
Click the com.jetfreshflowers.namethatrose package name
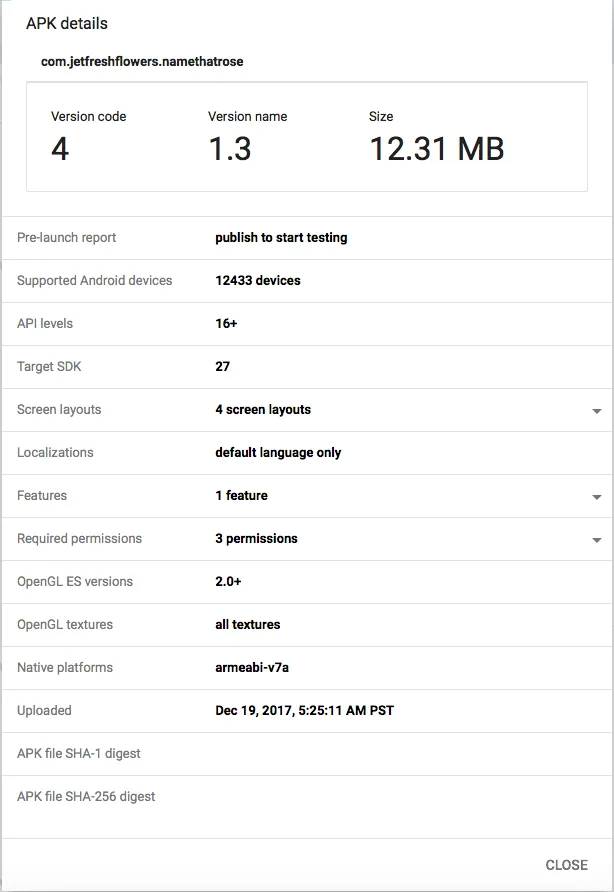(x=142, y=61)
